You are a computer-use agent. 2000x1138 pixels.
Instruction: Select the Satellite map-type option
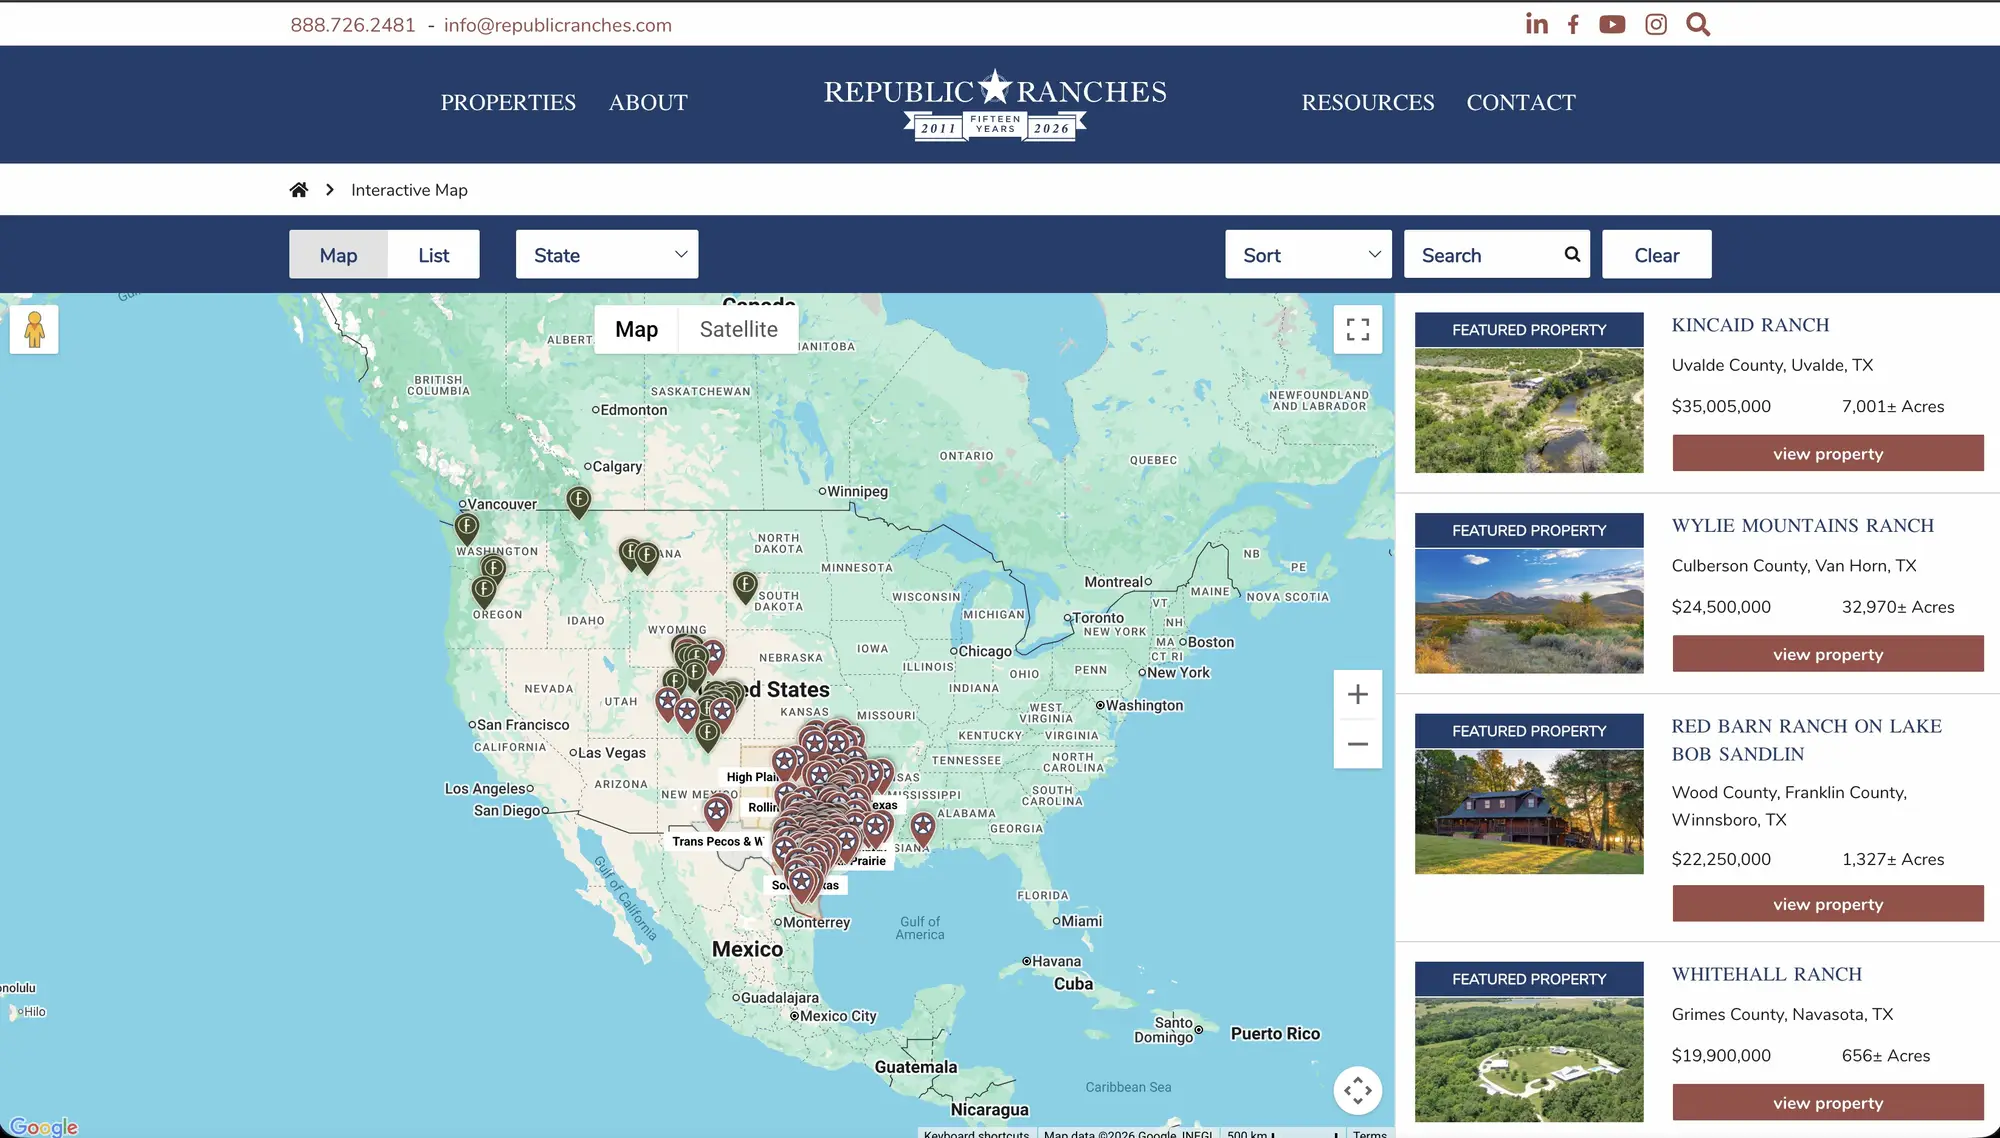(738, 329)
